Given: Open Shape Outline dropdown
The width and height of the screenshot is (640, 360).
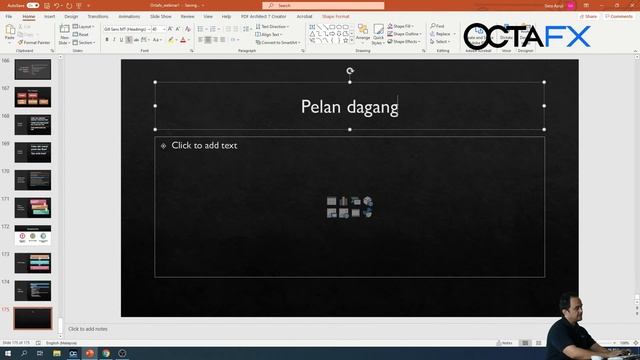Looking at the screenshot, I should 404,34.
